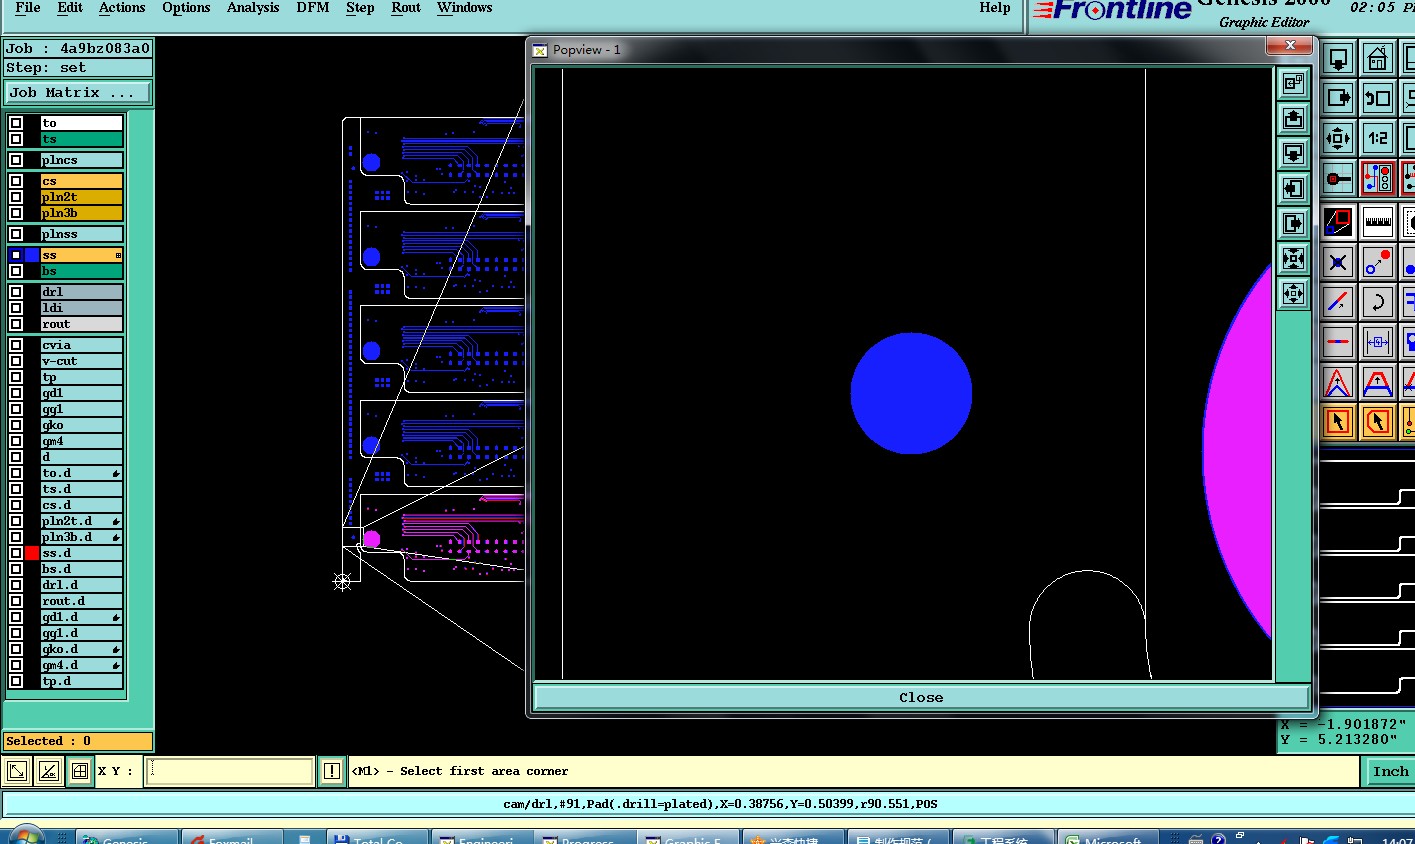The width and height of the screenshot is (1415, 844).
Task: Click popview pan up icon
Action: coord(1293,119)
